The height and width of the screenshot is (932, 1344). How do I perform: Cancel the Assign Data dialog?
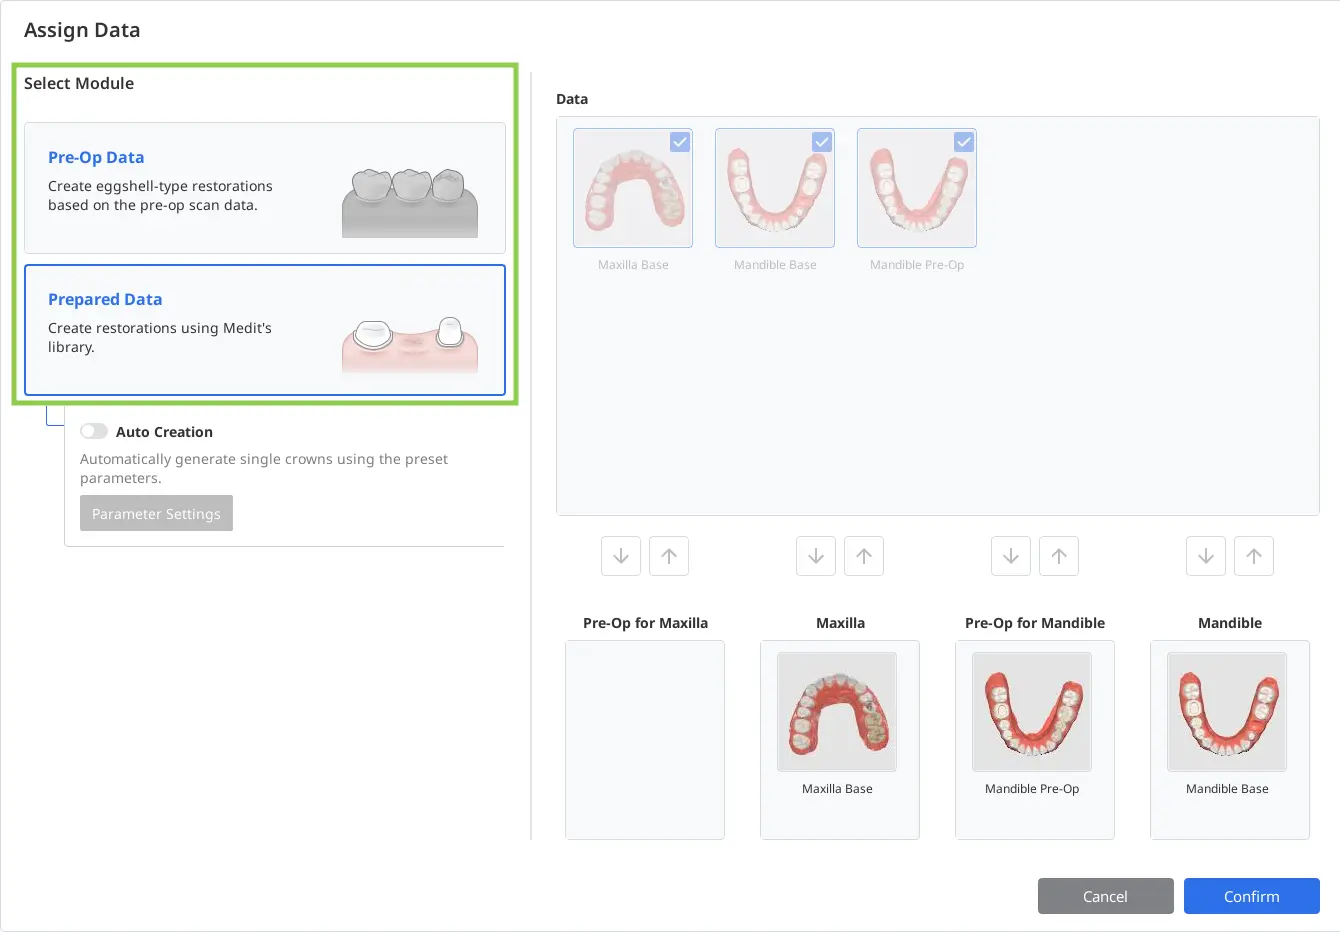(1105, 896)
